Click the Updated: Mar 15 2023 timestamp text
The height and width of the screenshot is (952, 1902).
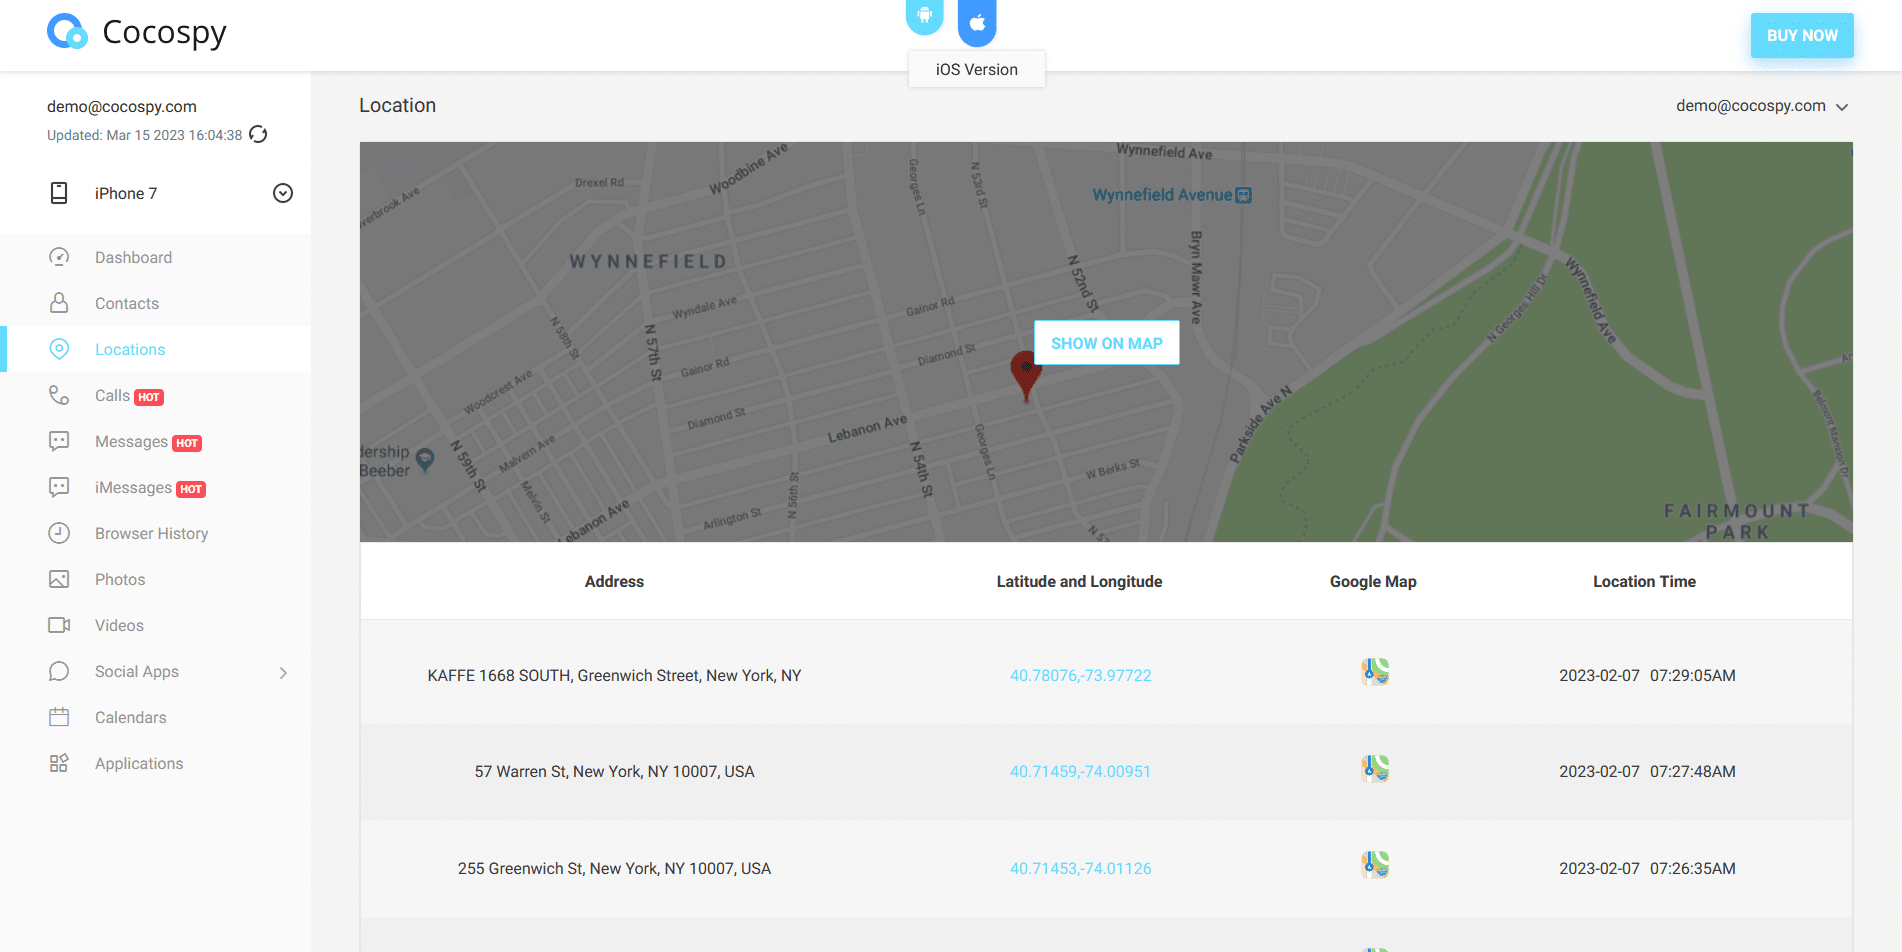click(x=144, y=135)
